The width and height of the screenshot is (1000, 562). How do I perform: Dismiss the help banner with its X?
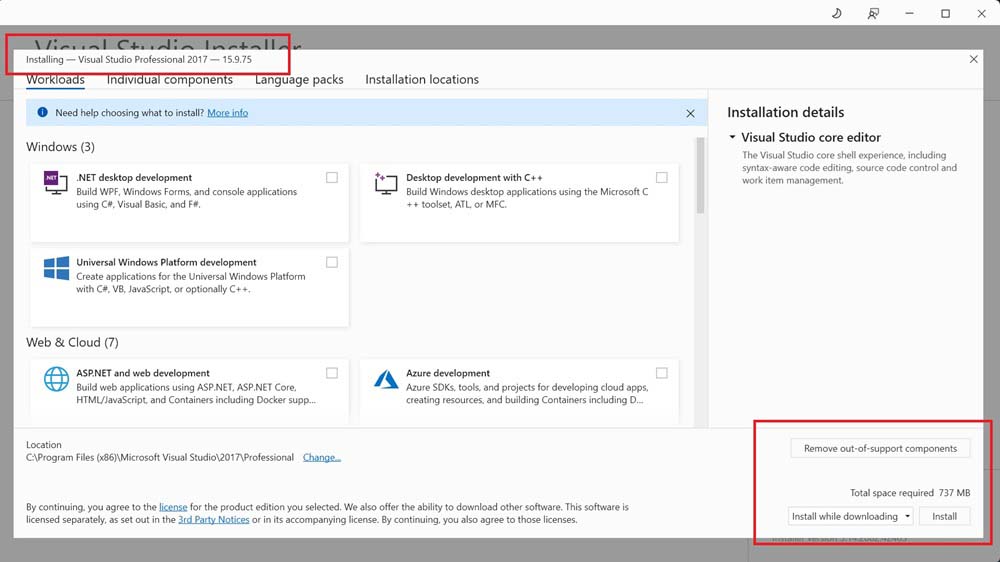(x=690, y=114)
